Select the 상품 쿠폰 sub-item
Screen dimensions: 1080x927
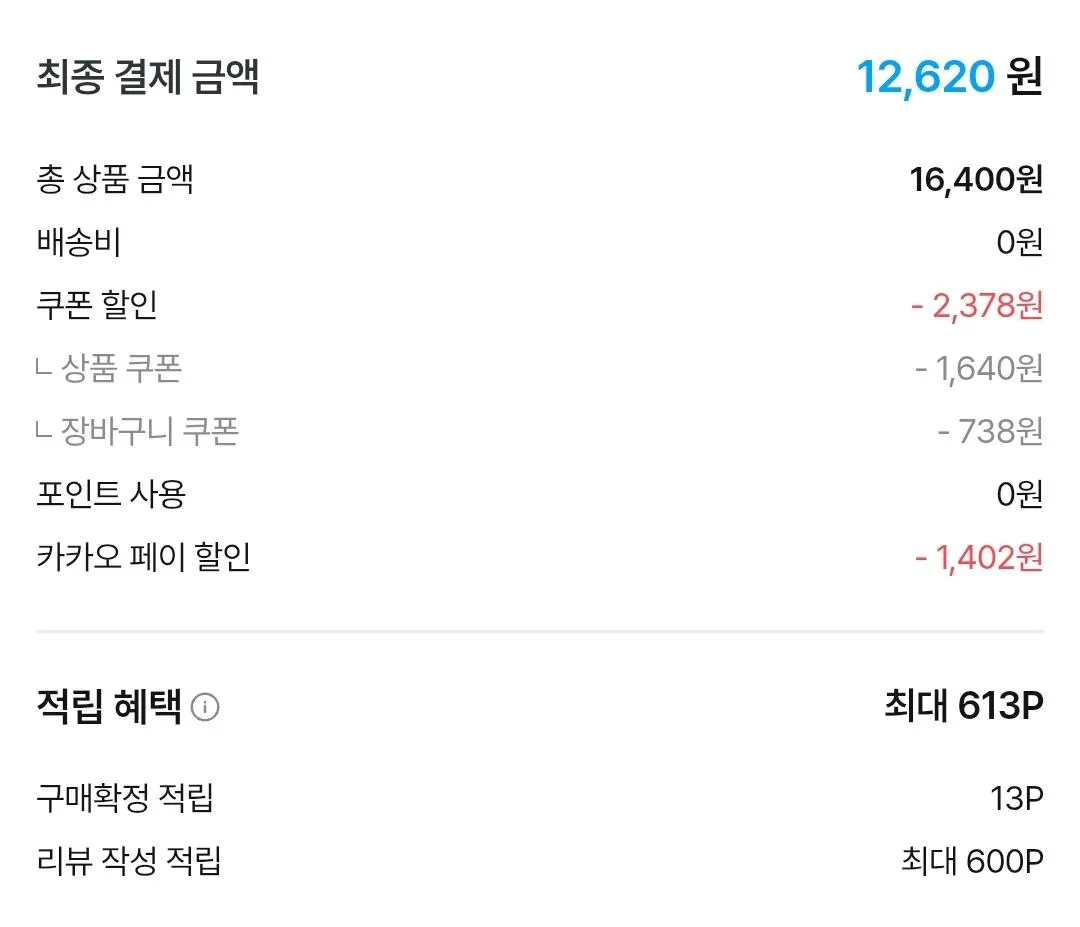point(109,368)
